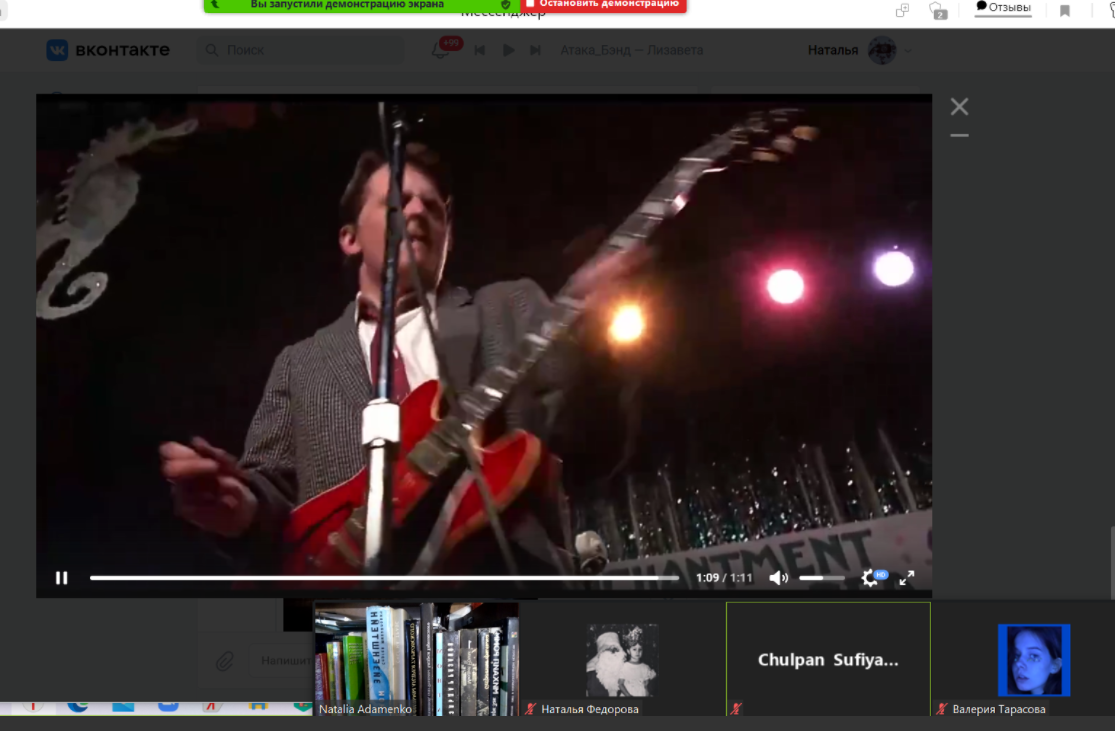Open the Mail taskbar icon
This screenshot has height=731, width=1115.
tap(123, 706)
